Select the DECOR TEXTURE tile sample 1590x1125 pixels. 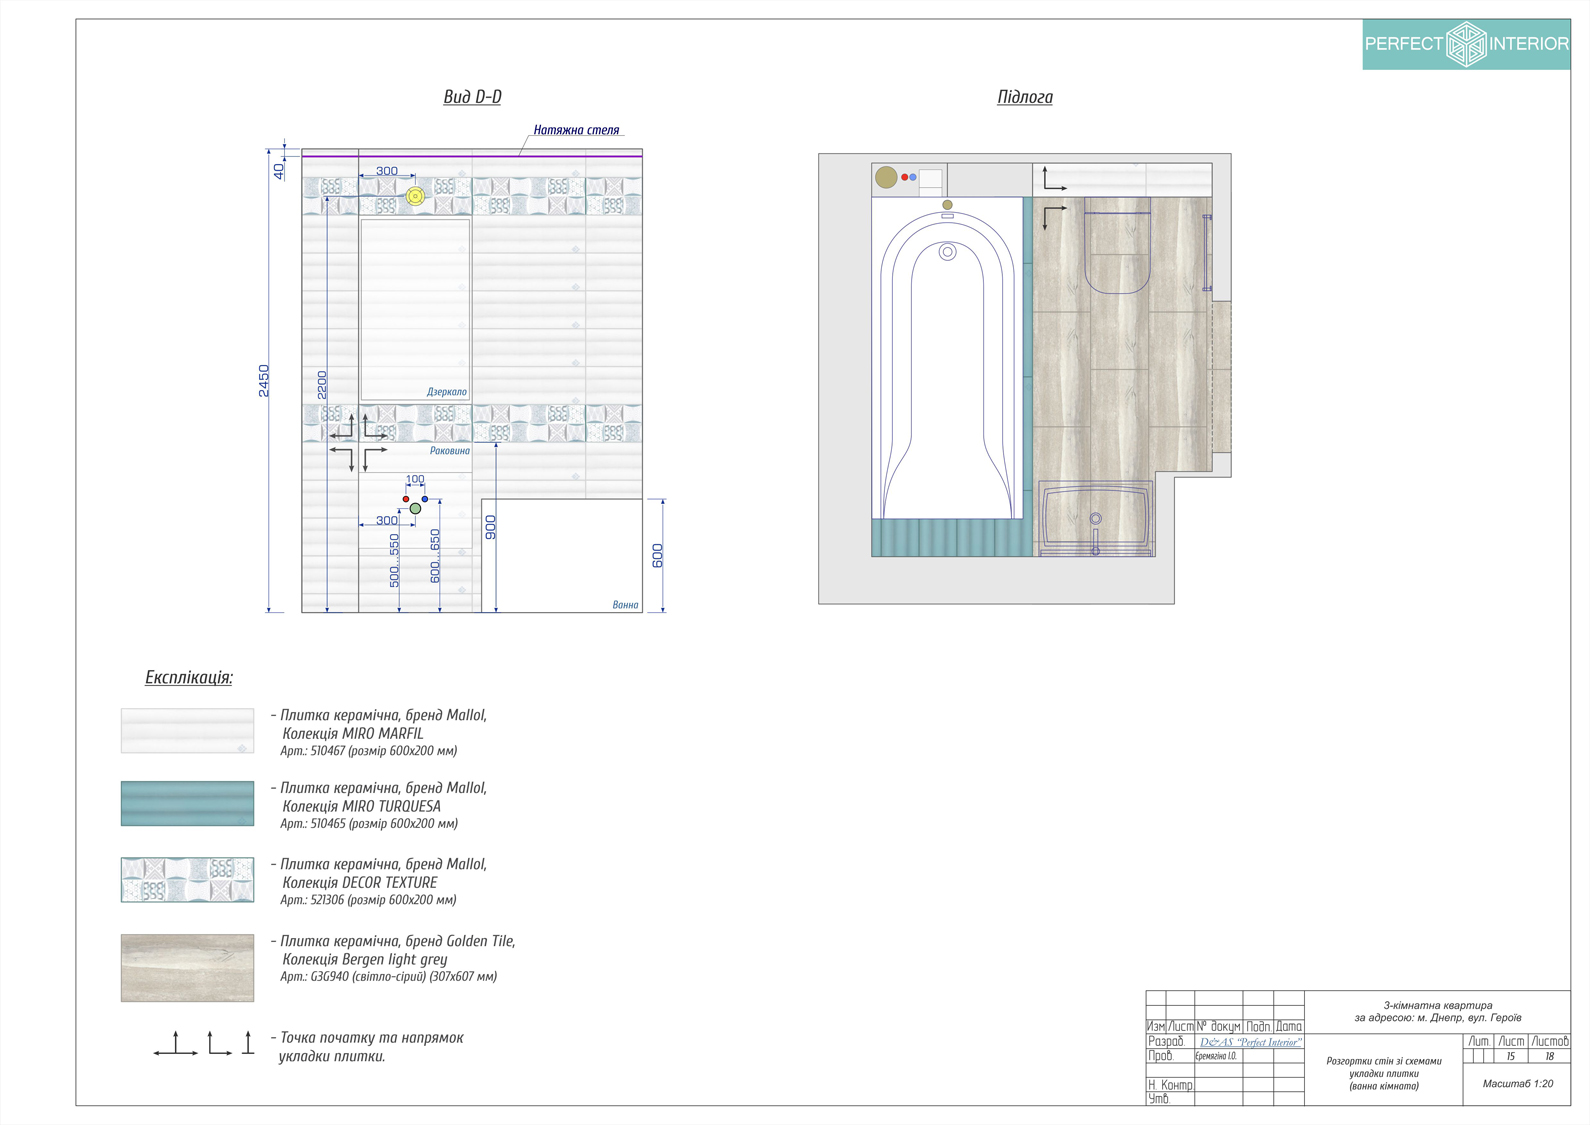(x=187, y=880)
